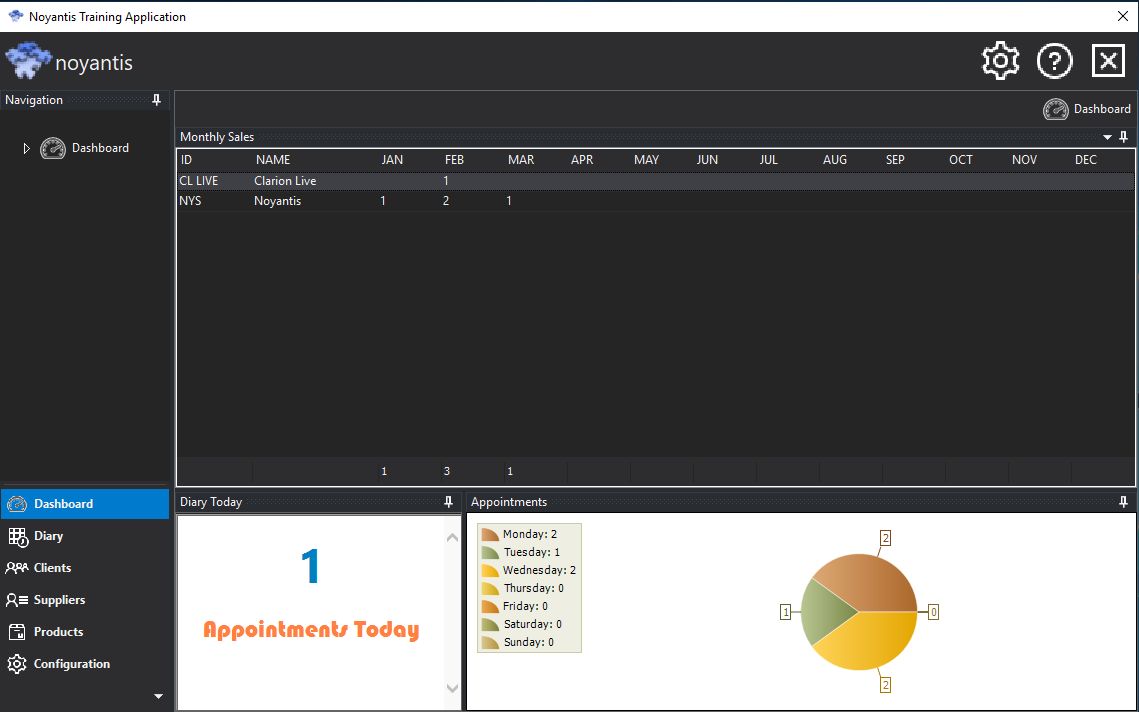The image size is (1139, 712).
Task: Sort by the NAME column header
Action: coord(273,160)
